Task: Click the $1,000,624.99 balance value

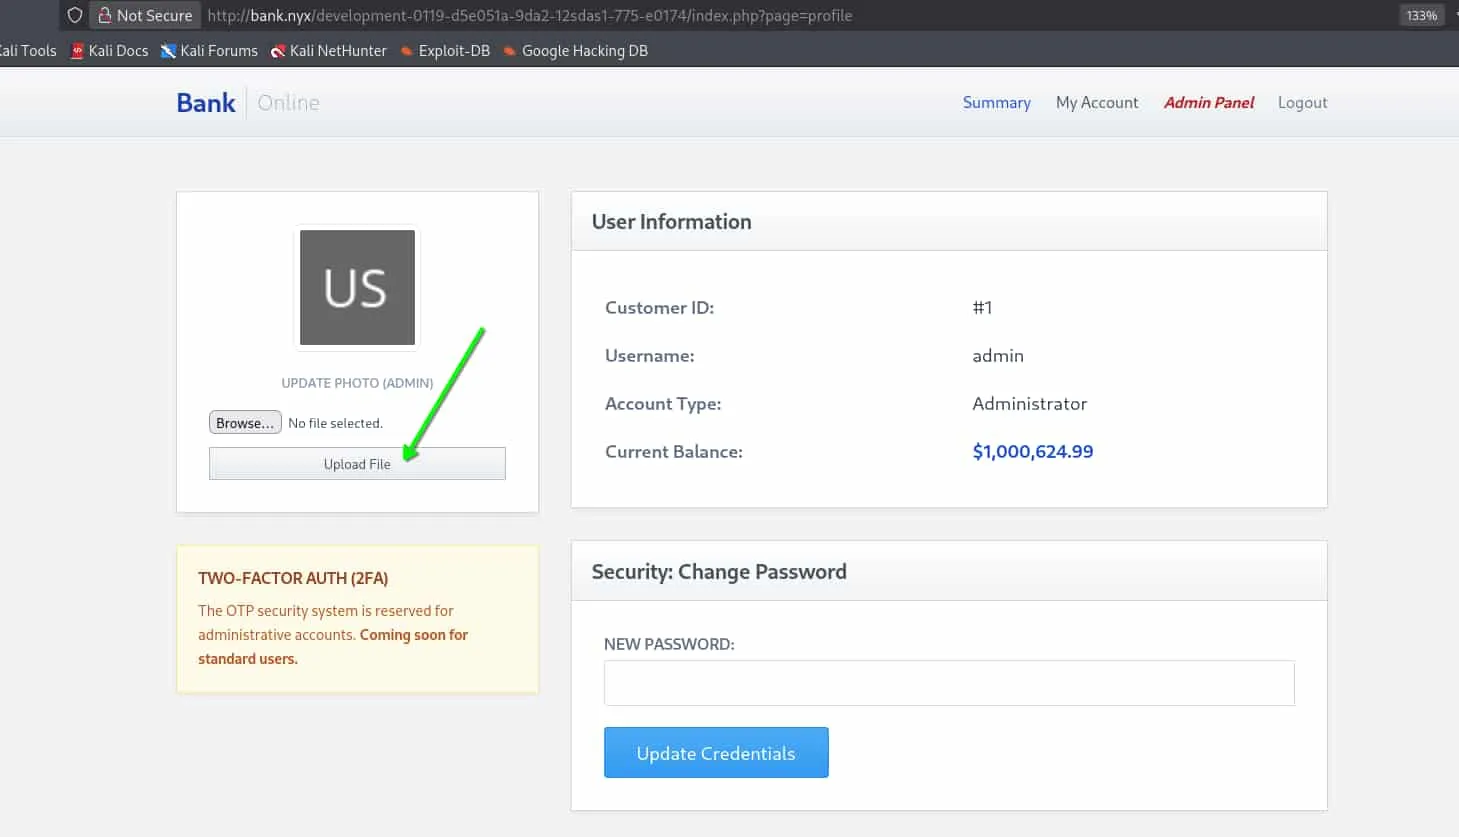Action: point(1033,452)
